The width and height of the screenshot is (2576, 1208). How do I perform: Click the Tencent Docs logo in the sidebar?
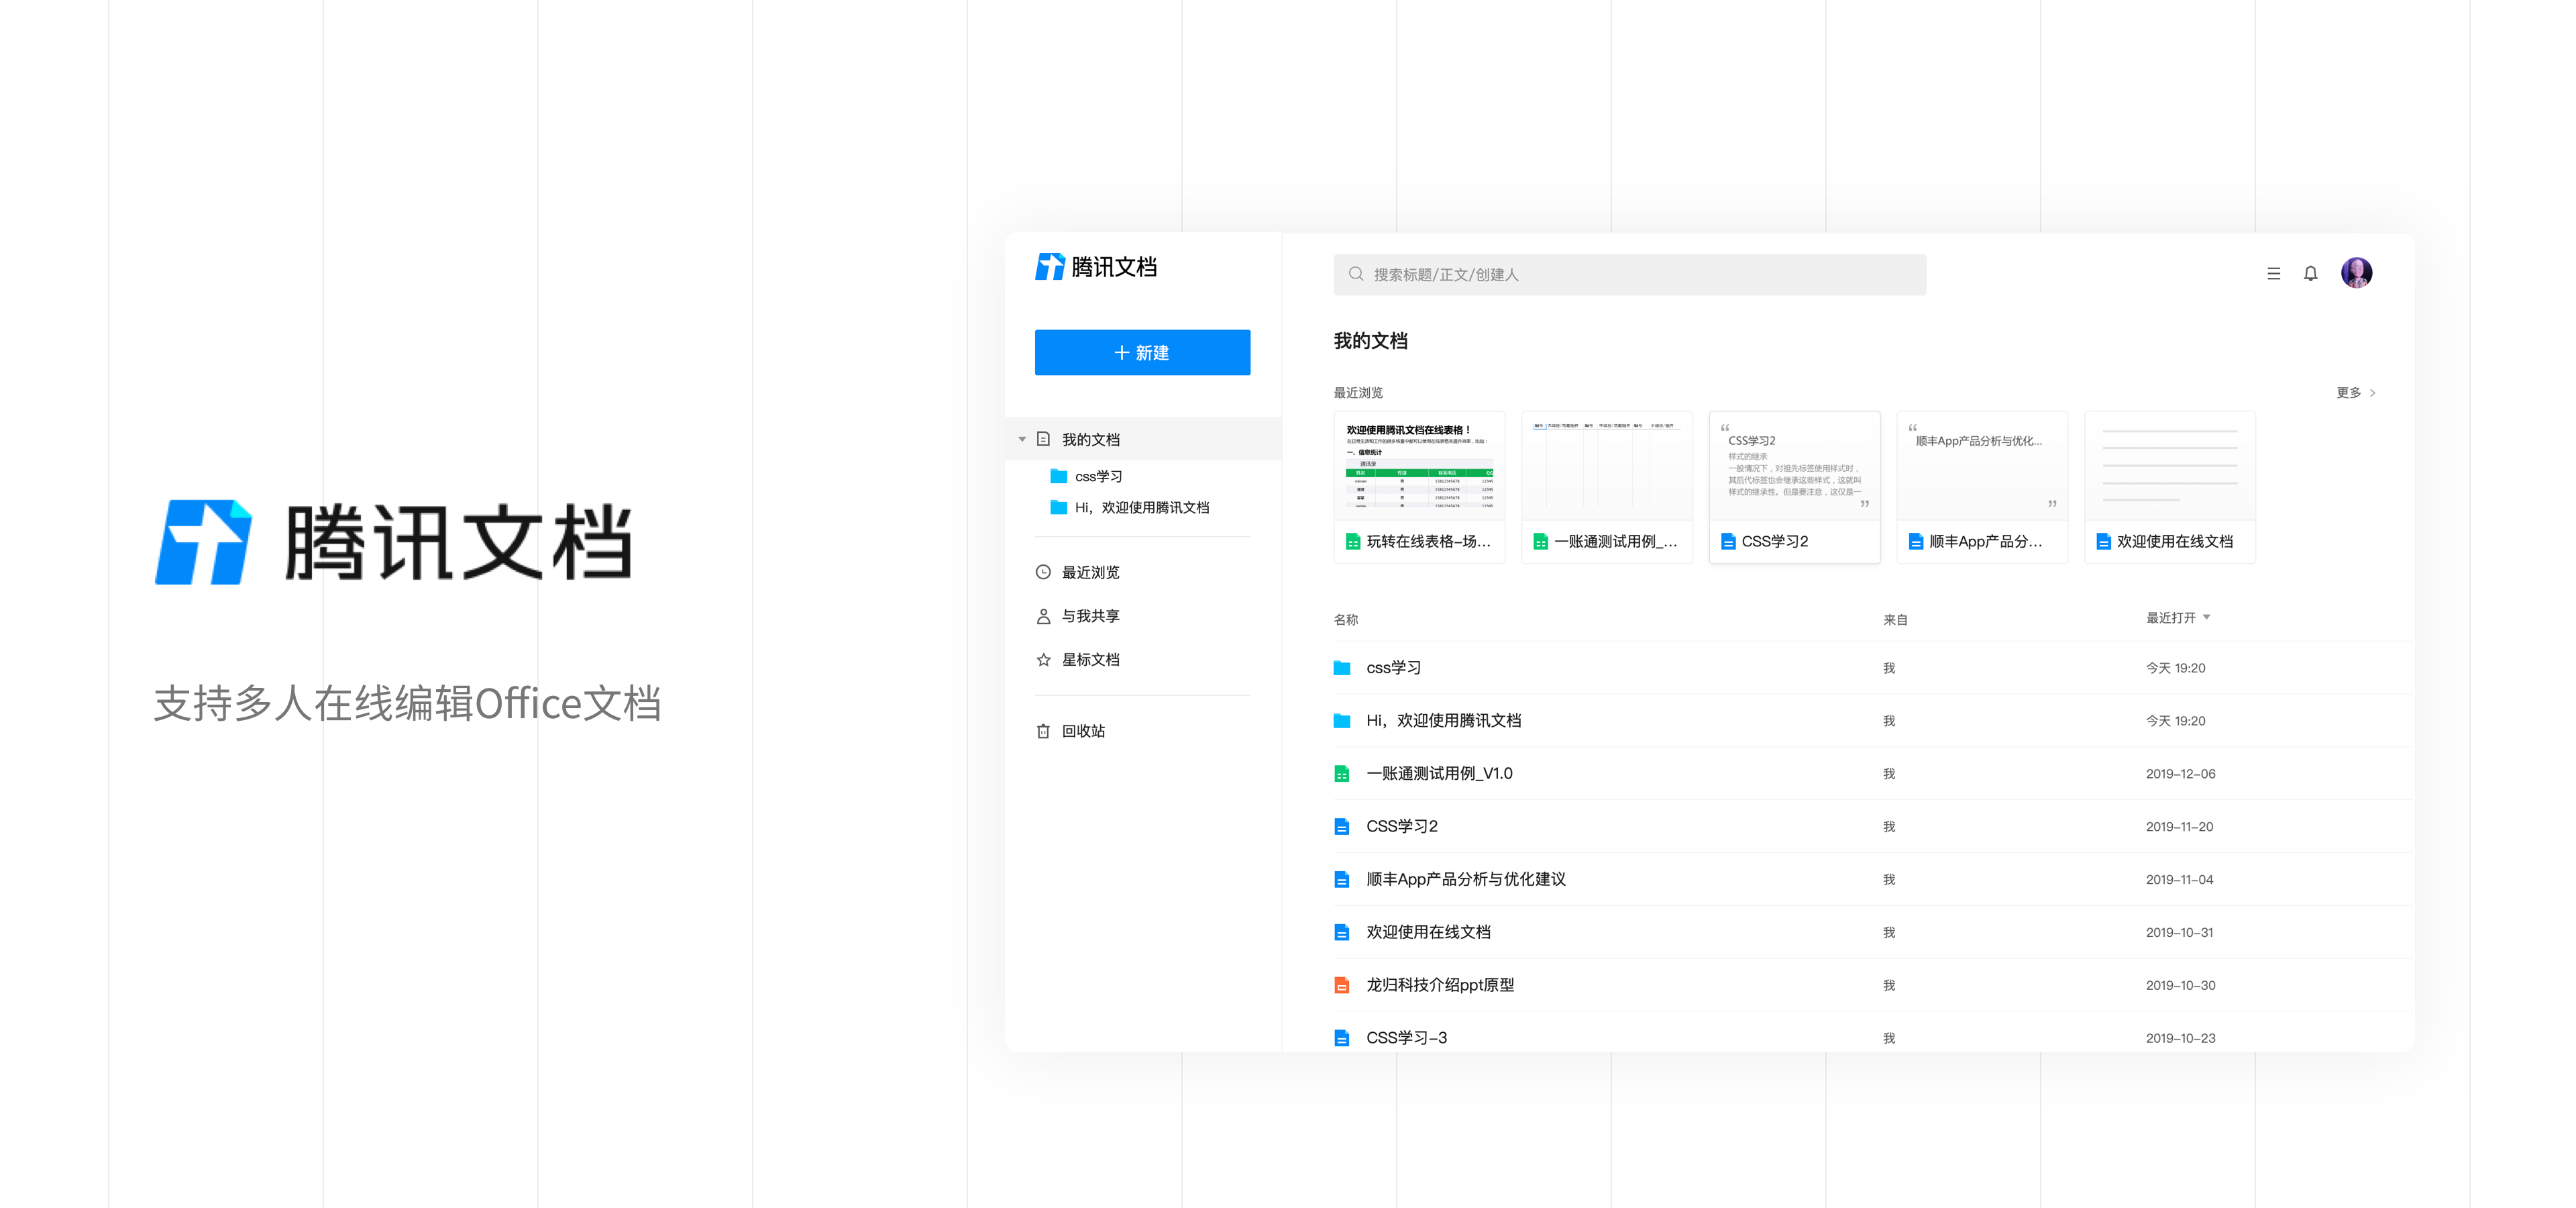tap(1096, 267)
